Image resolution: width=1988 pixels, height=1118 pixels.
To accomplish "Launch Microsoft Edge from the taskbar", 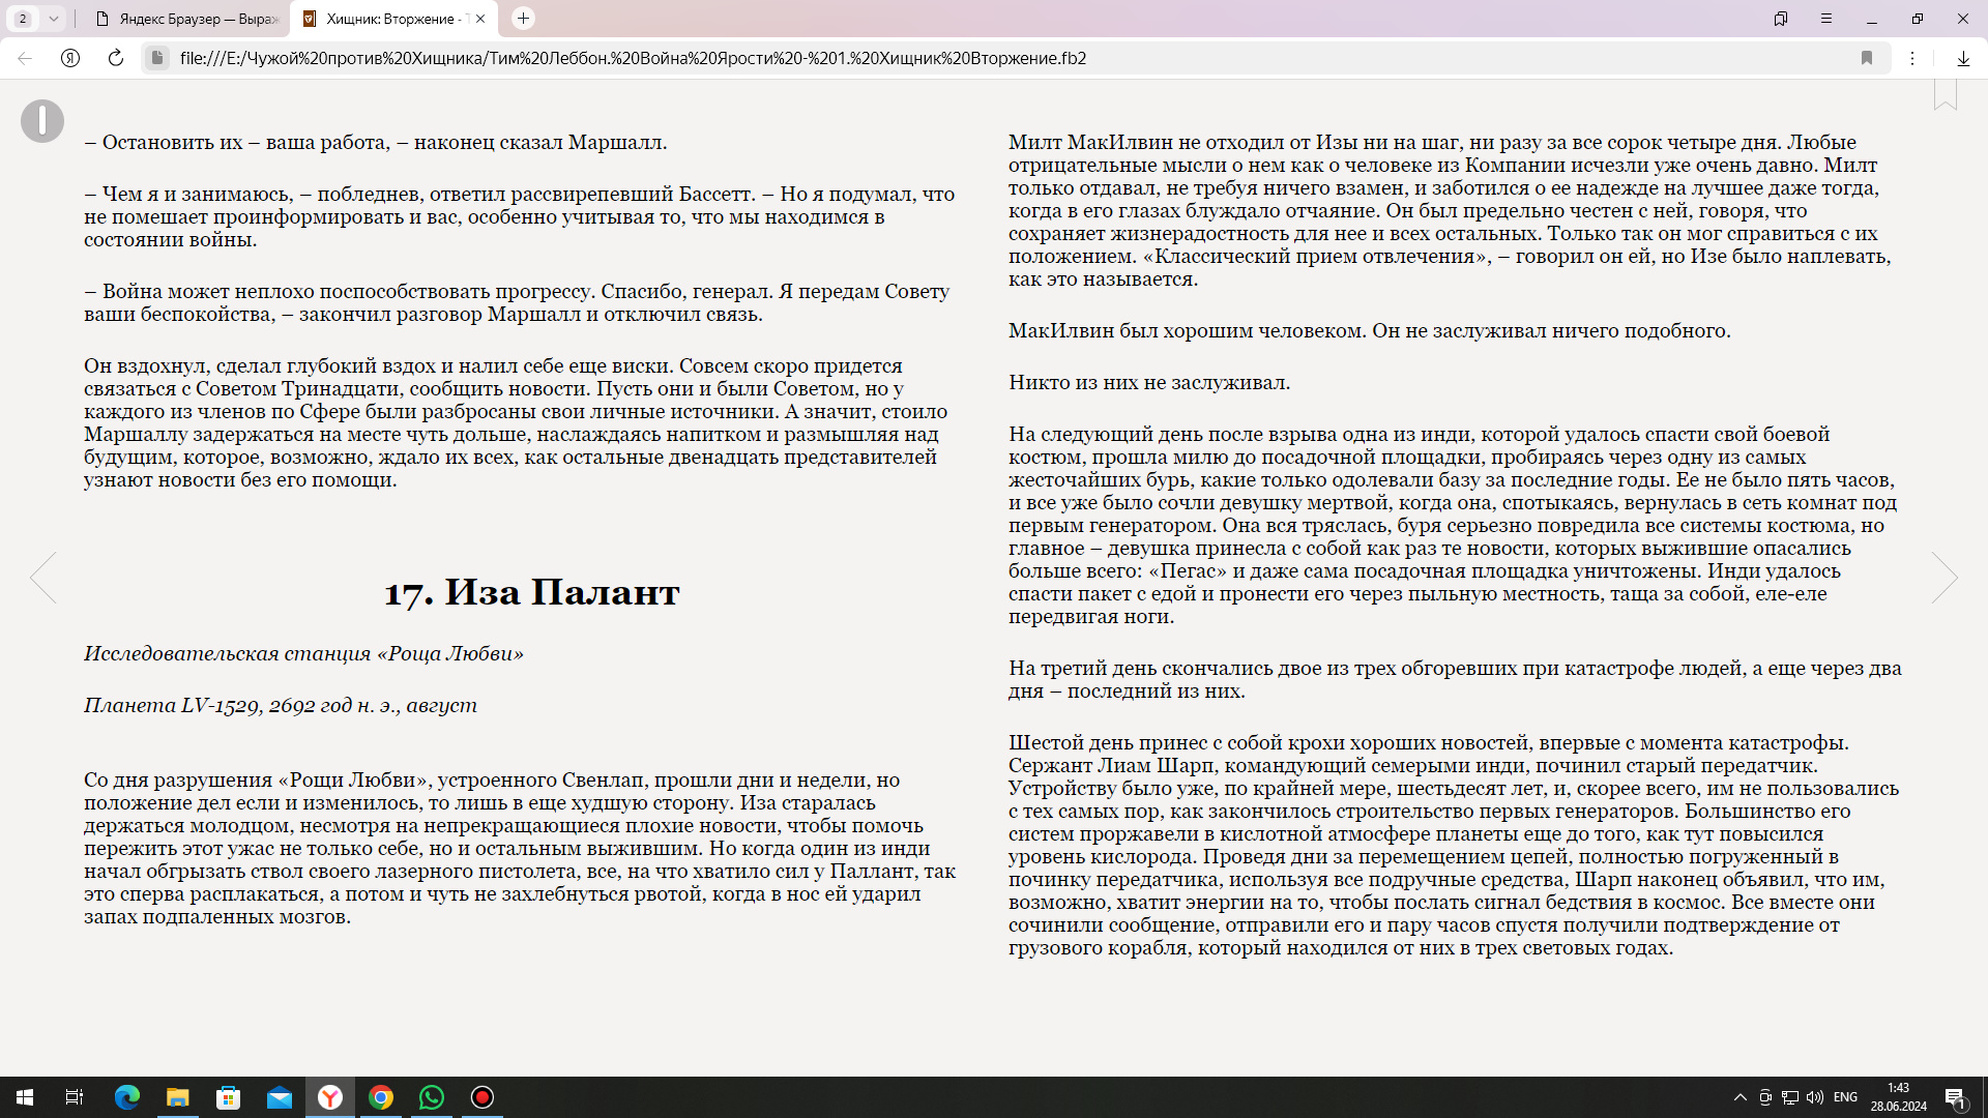I will [127, 1097].
